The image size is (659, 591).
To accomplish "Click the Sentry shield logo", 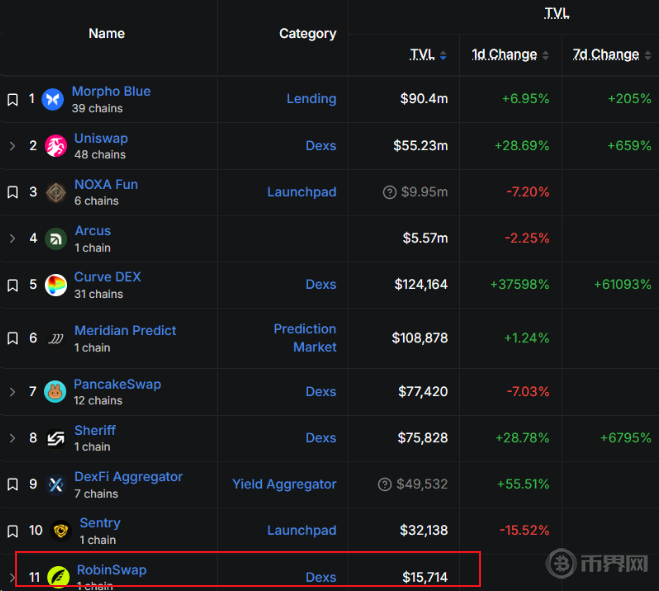I will pos(61,530).
